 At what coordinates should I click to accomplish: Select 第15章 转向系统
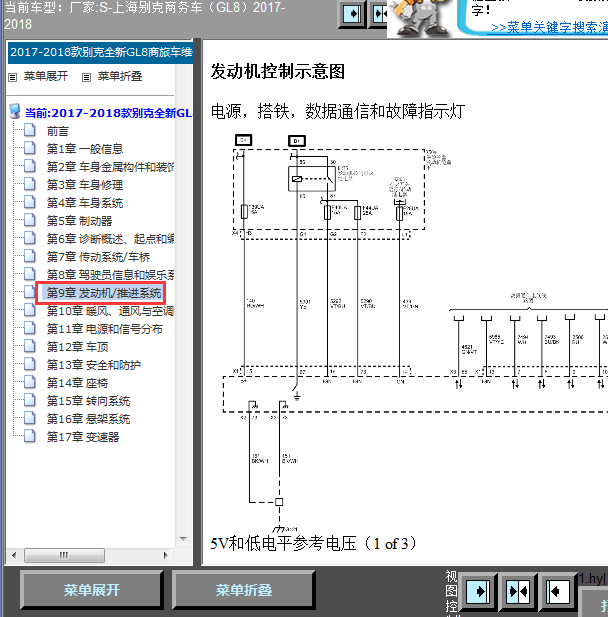coord(88,401)
